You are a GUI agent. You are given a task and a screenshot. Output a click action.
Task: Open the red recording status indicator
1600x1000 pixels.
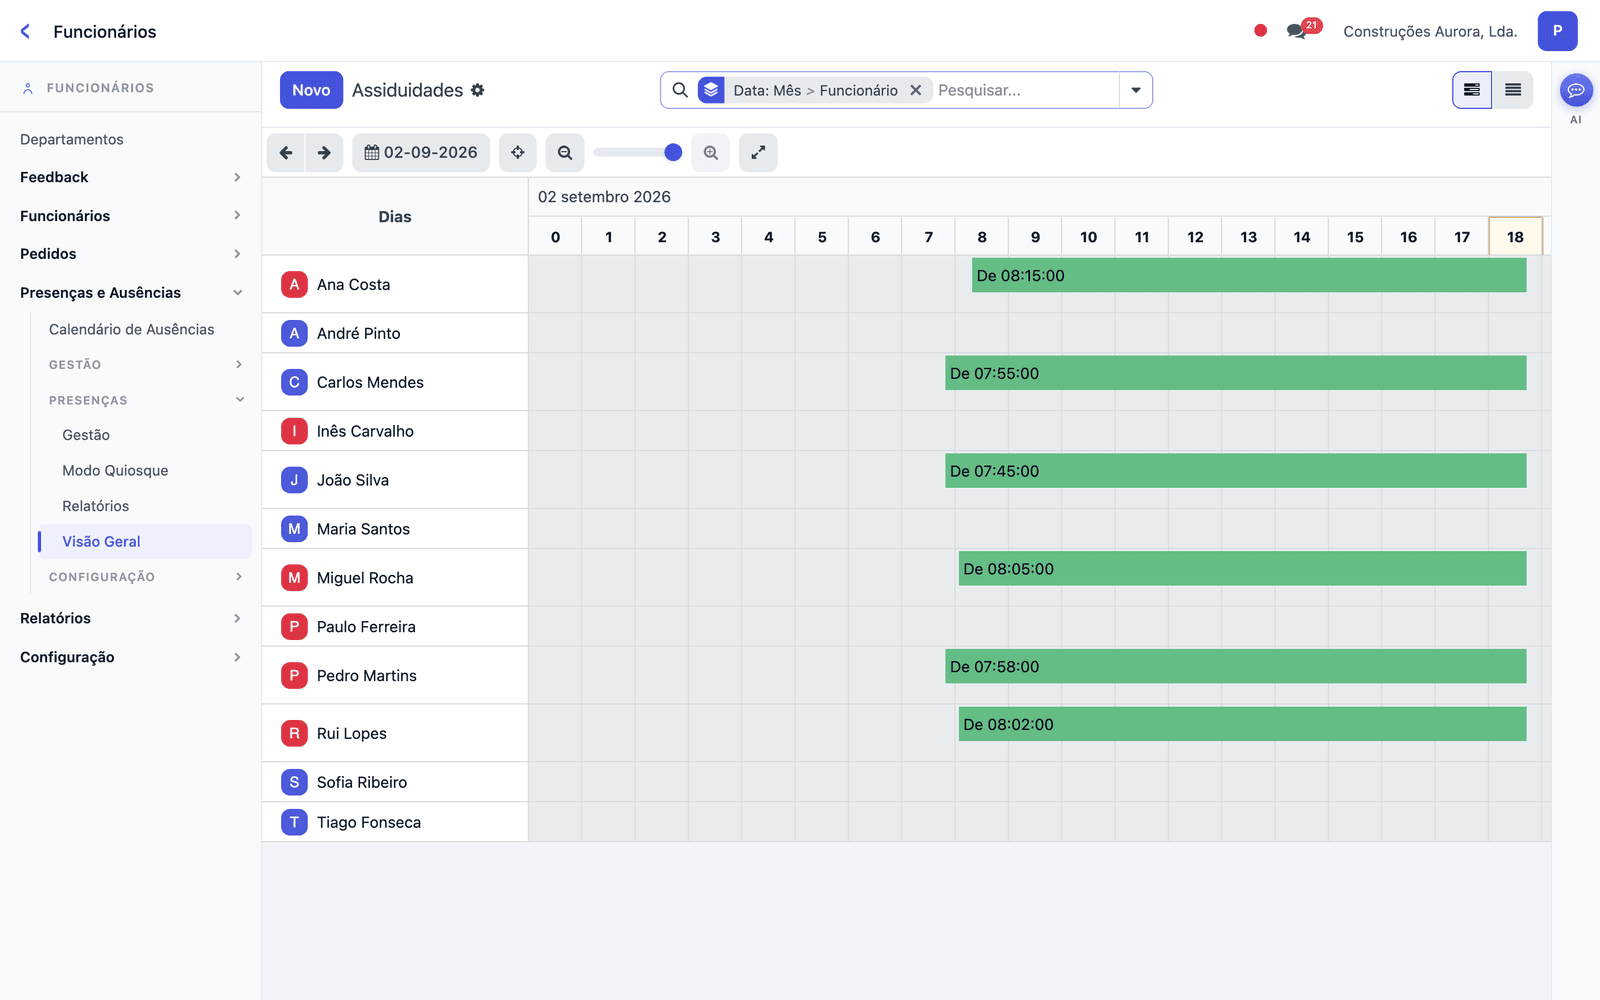coord(1260,31)
